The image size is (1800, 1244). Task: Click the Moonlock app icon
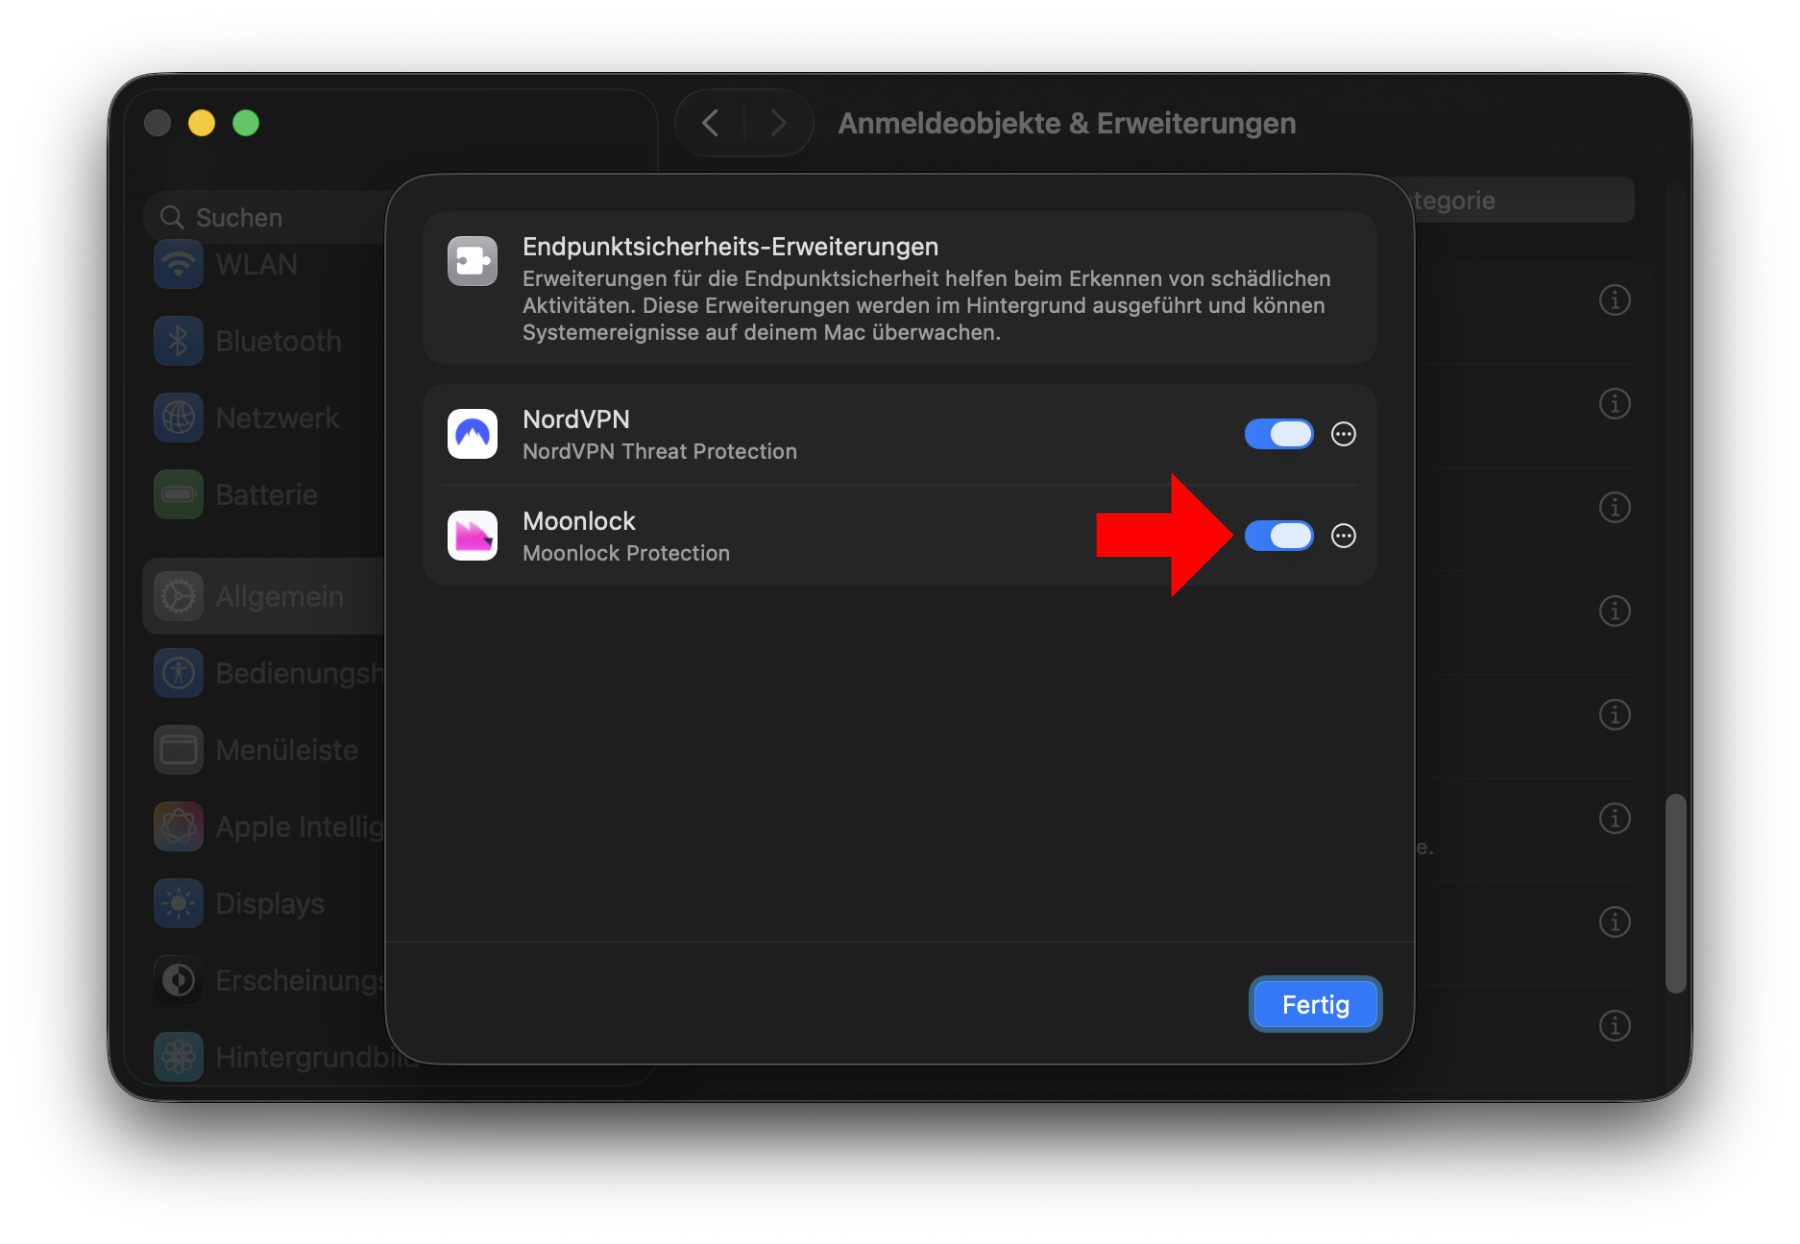click(x=472, y=536)
